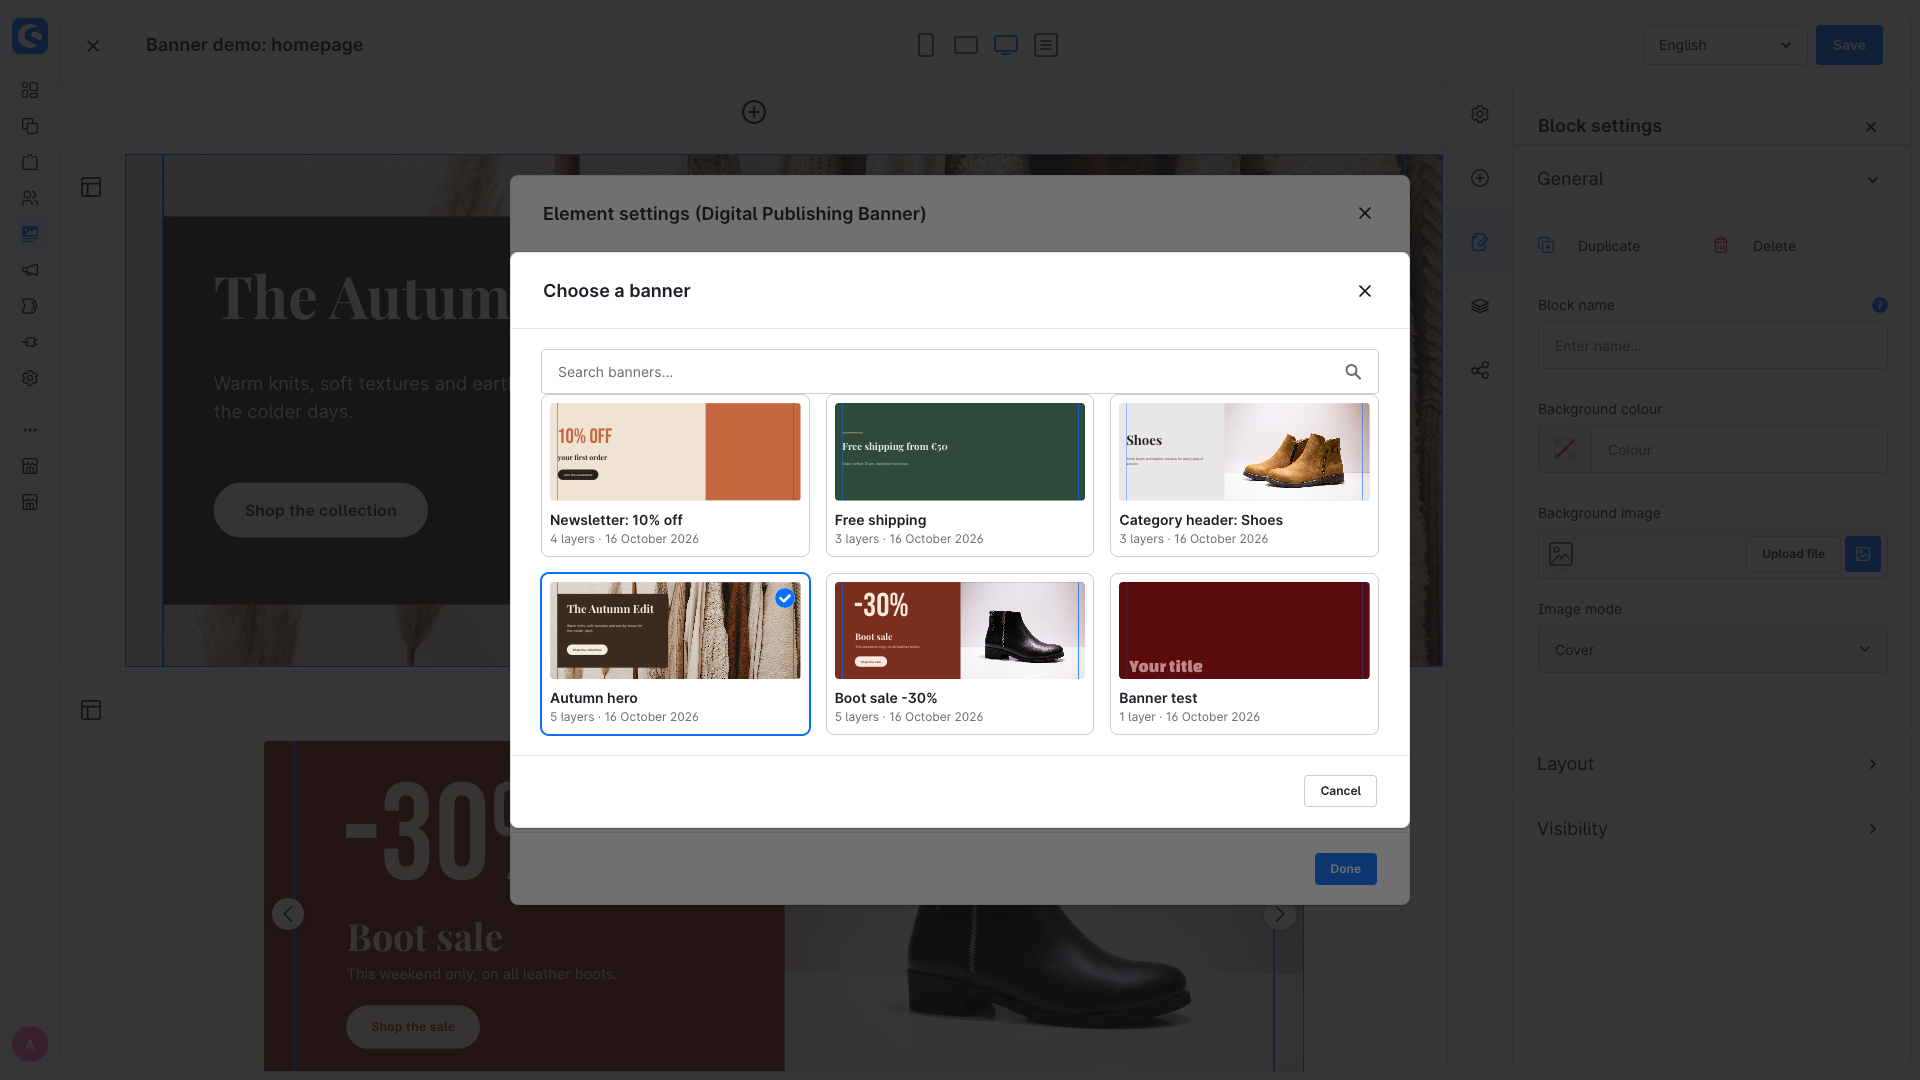Open the Image mode Cover dropdown
The height and width of the screenshot is (1080, 1920).
pos(1712,650)
